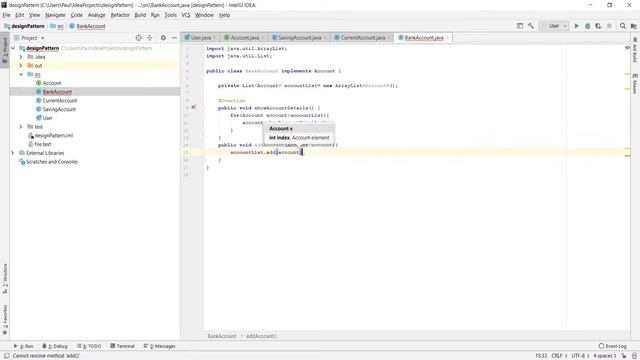Open the Refactor menu

[x=120, y=15]
